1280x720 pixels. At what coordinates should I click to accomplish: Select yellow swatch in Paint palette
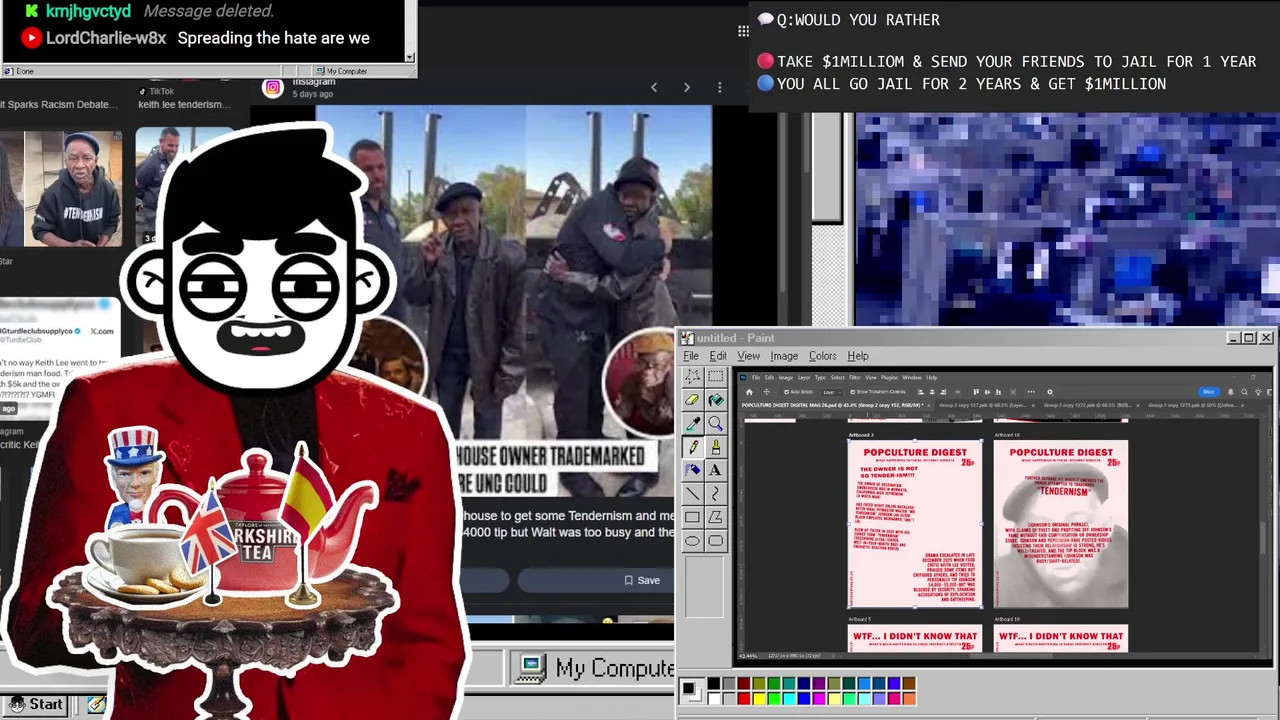(759, 698)
